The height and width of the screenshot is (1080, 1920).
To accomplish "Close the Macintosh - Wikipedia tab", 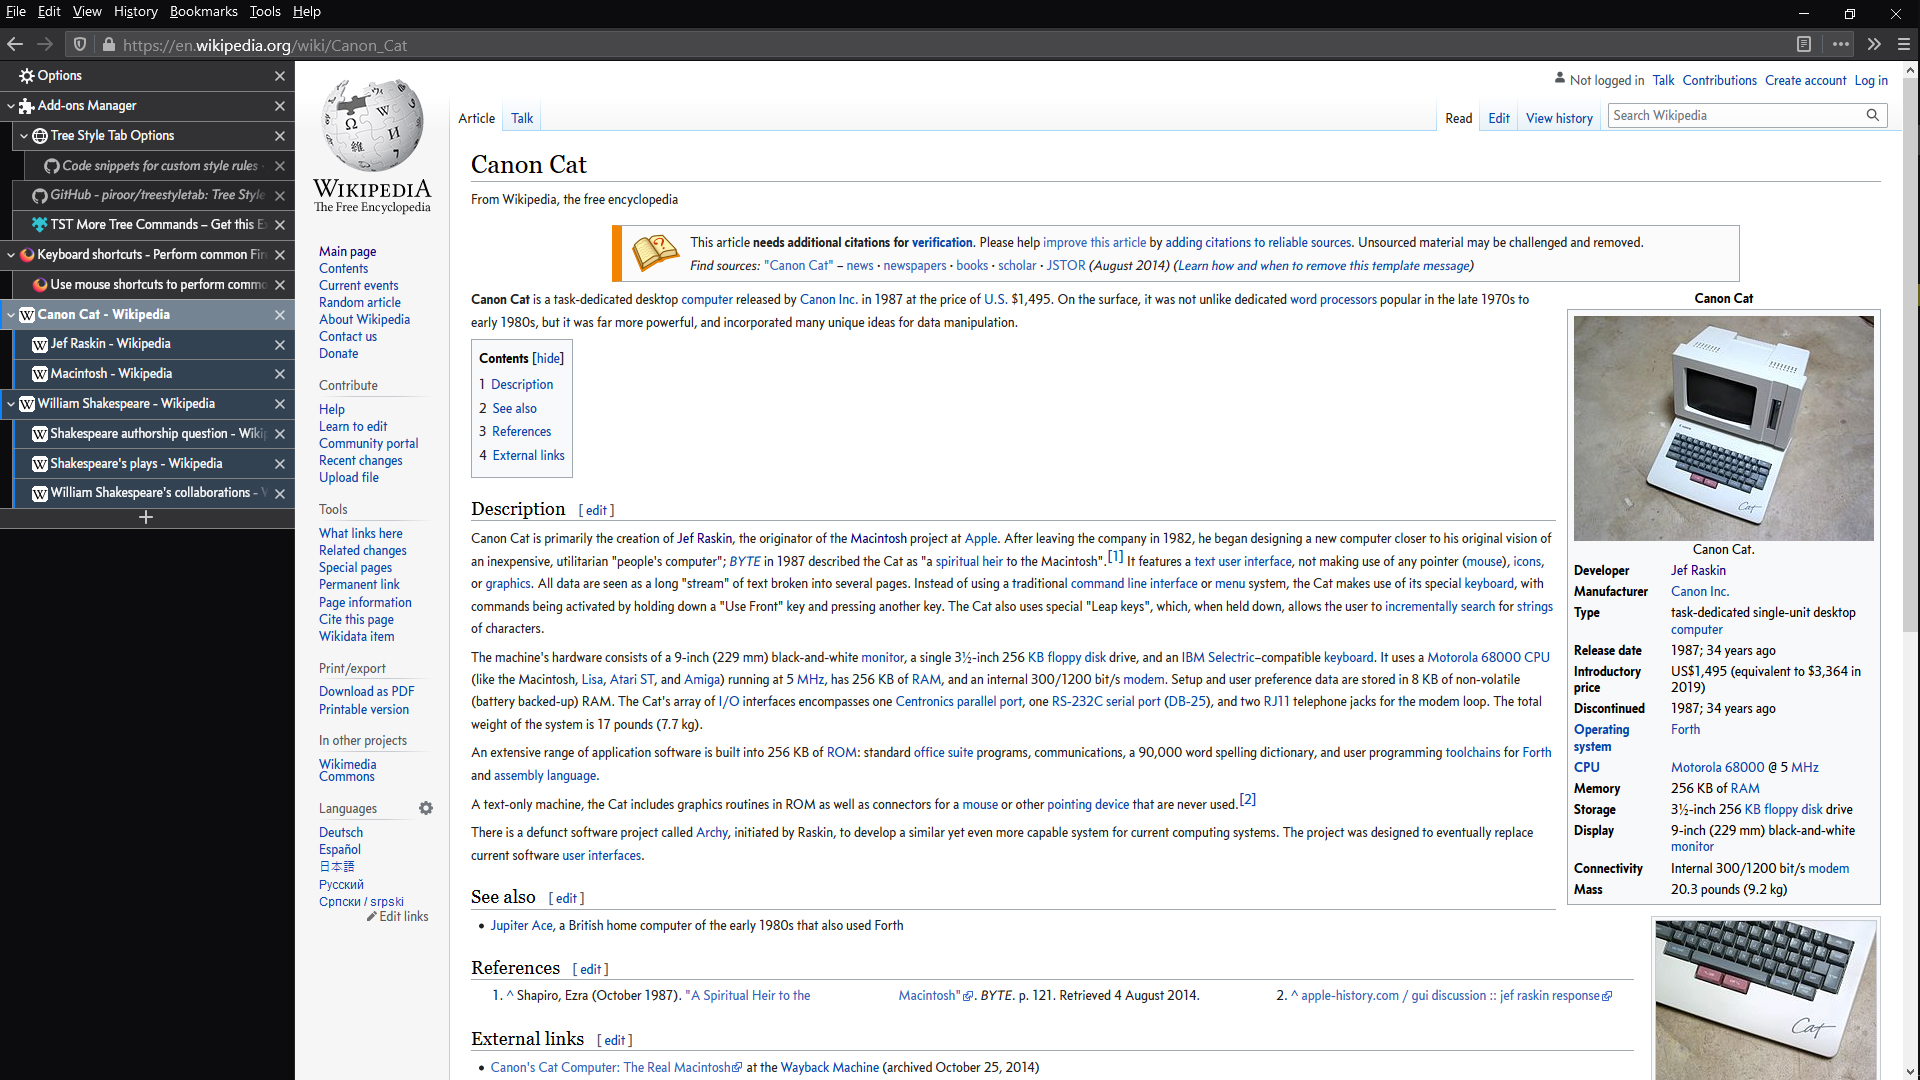I will click(x=280, y=374).
